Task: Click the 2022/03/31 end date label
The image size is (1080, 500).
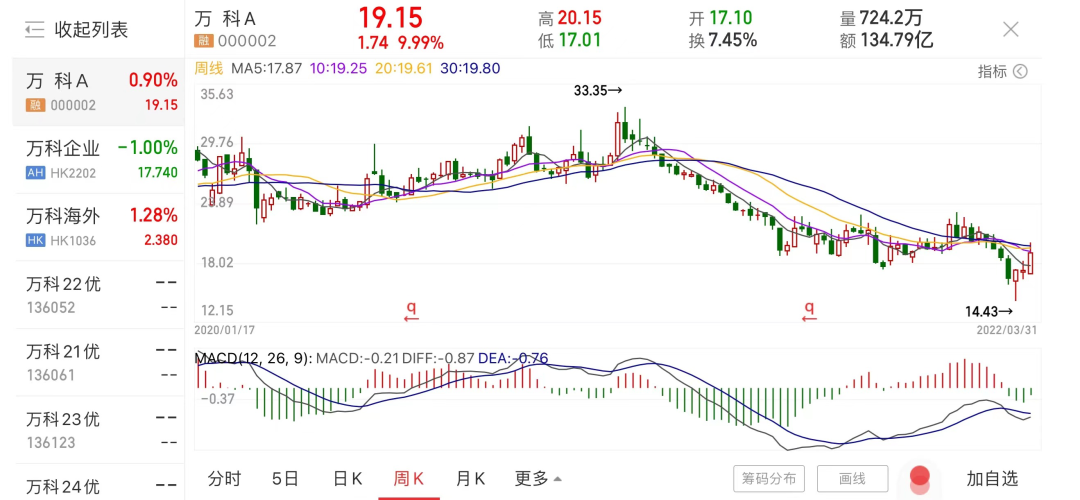Action: (1006, 330)
